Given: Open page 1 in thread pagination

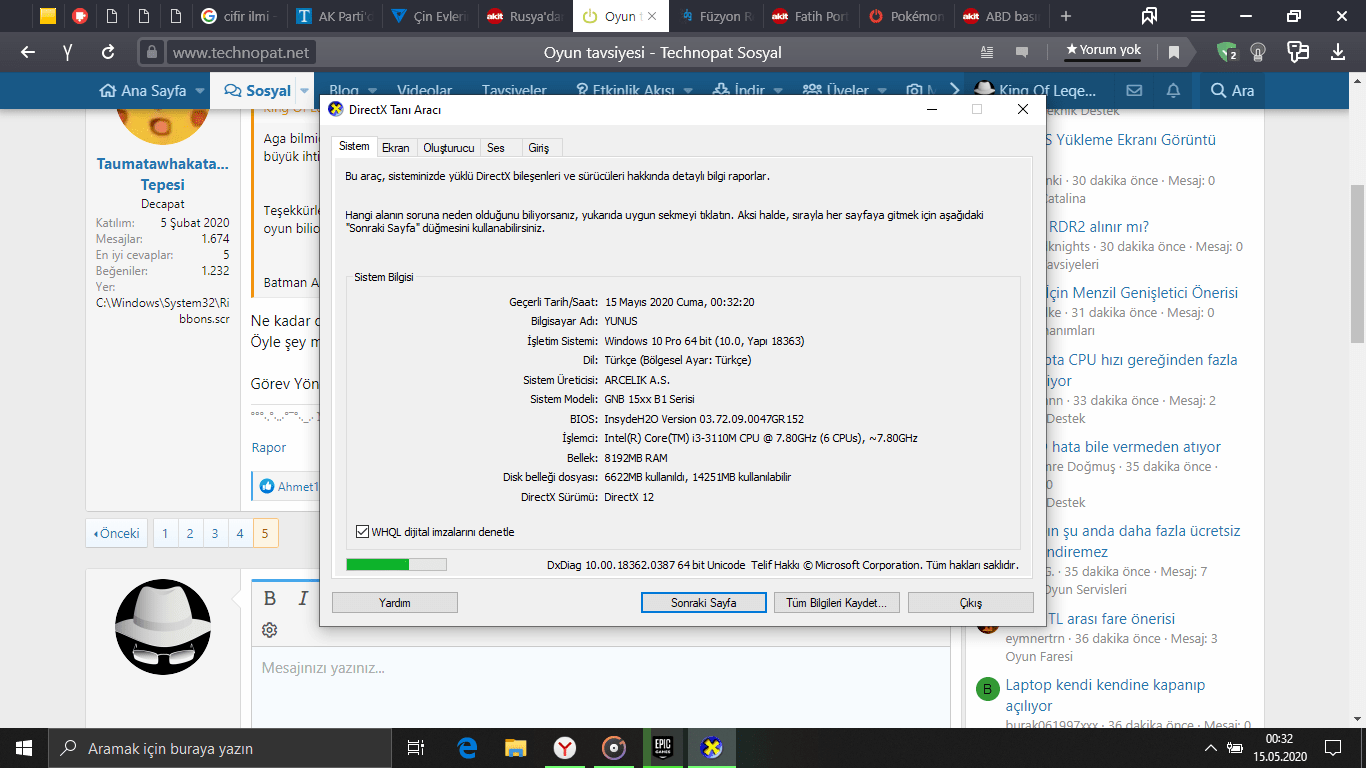Looking at the screenshot, I should [165, 533].
